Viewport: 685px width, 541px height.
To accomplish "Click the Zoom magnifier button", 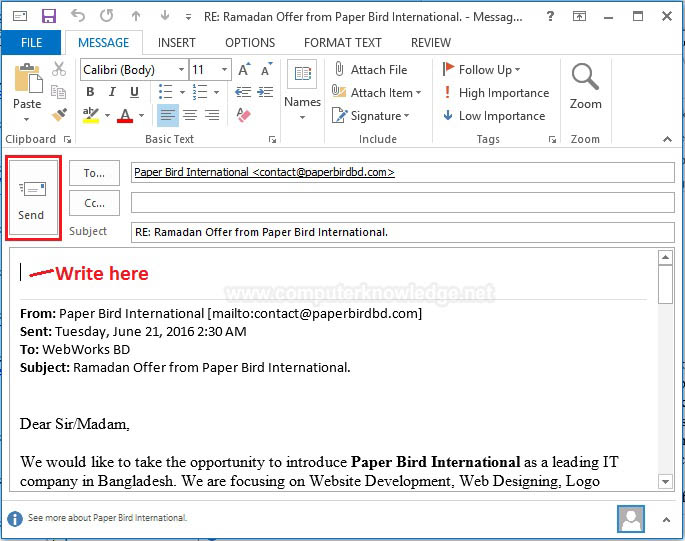I will (x=585, y=87).
